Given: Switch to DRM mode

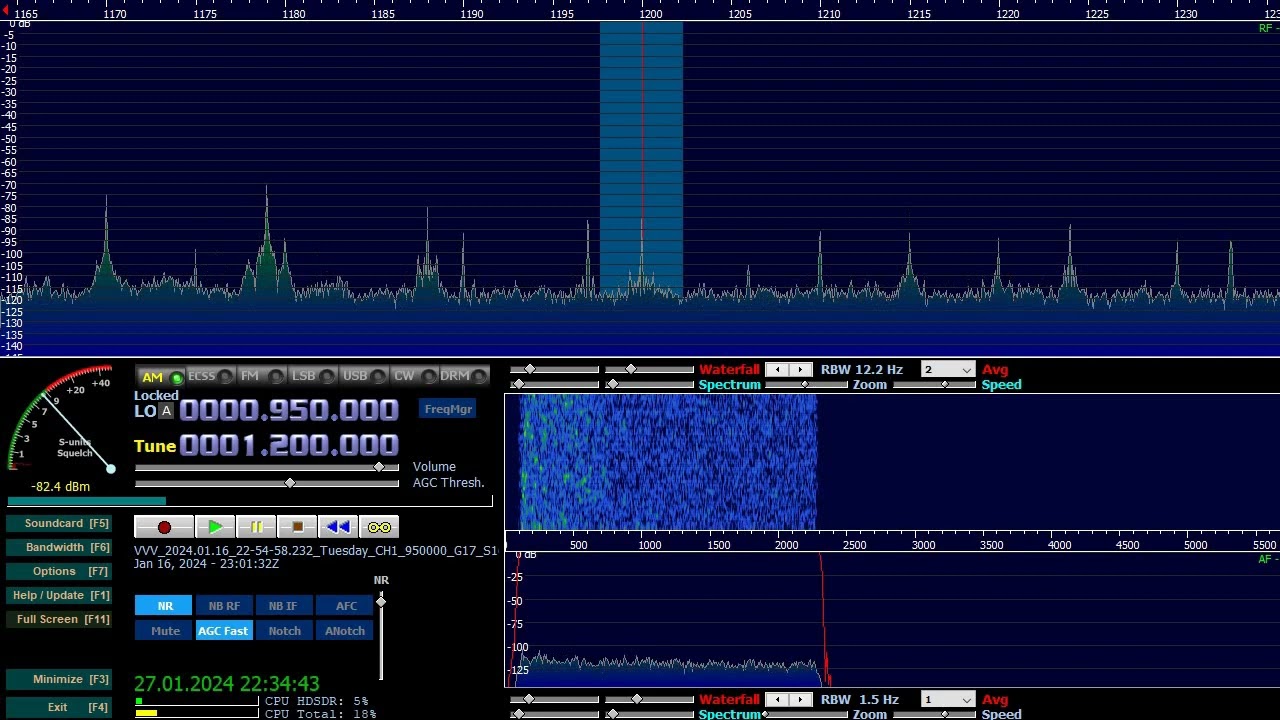Looking at the screenshot, I should click(x=464, y=376).
